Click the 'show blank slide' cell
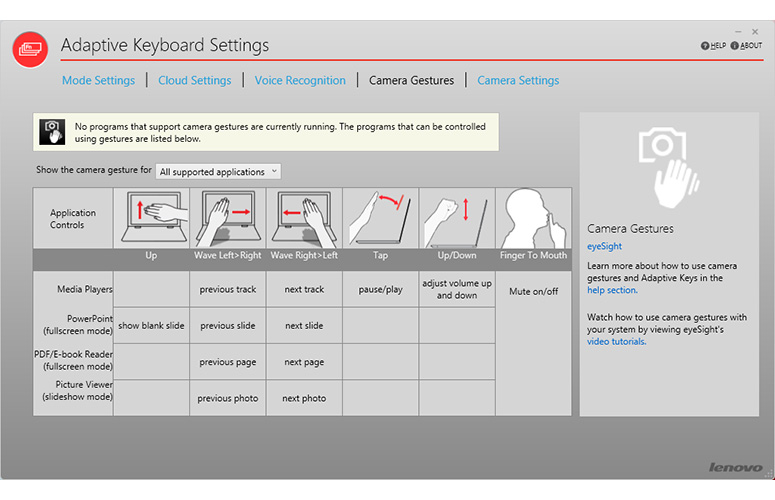The image size is (775, 500). point(151,326)
